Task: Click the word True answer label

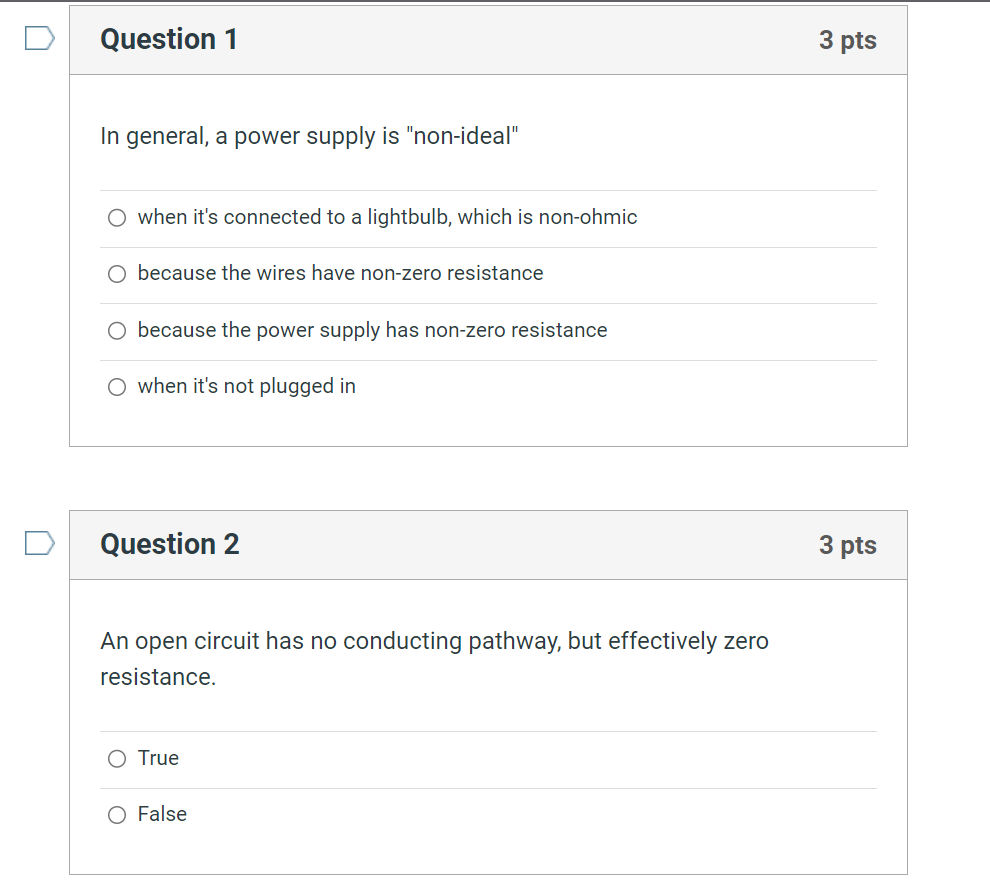Action: pyautogui.click(x=158, y=758)
